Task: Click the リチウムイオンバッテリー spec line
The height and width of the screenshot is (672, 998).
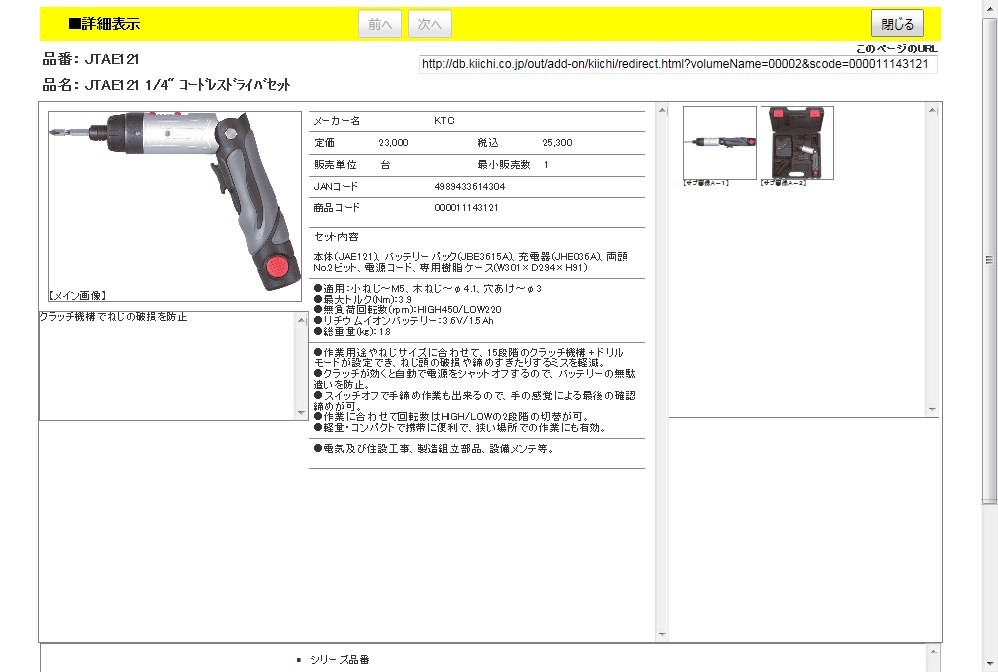Action: click(x=404, y=321)
